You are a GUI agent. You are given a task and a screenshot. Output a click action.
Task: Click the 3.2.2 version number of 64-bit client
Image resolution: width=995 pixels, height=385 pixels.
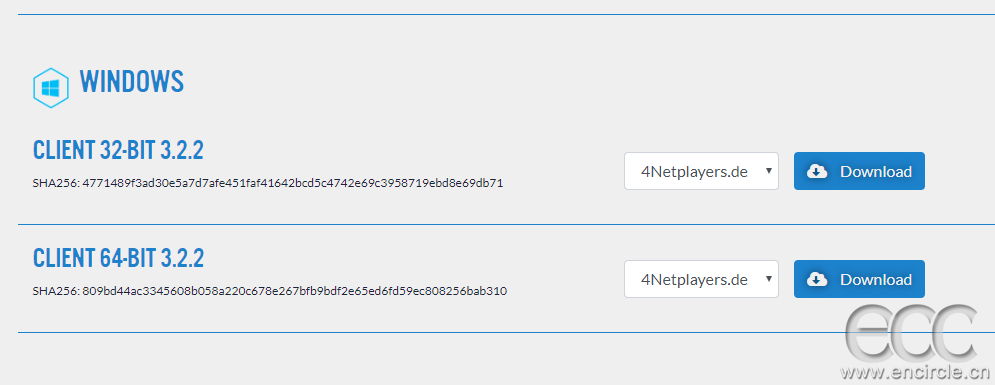tap(182, 258)
